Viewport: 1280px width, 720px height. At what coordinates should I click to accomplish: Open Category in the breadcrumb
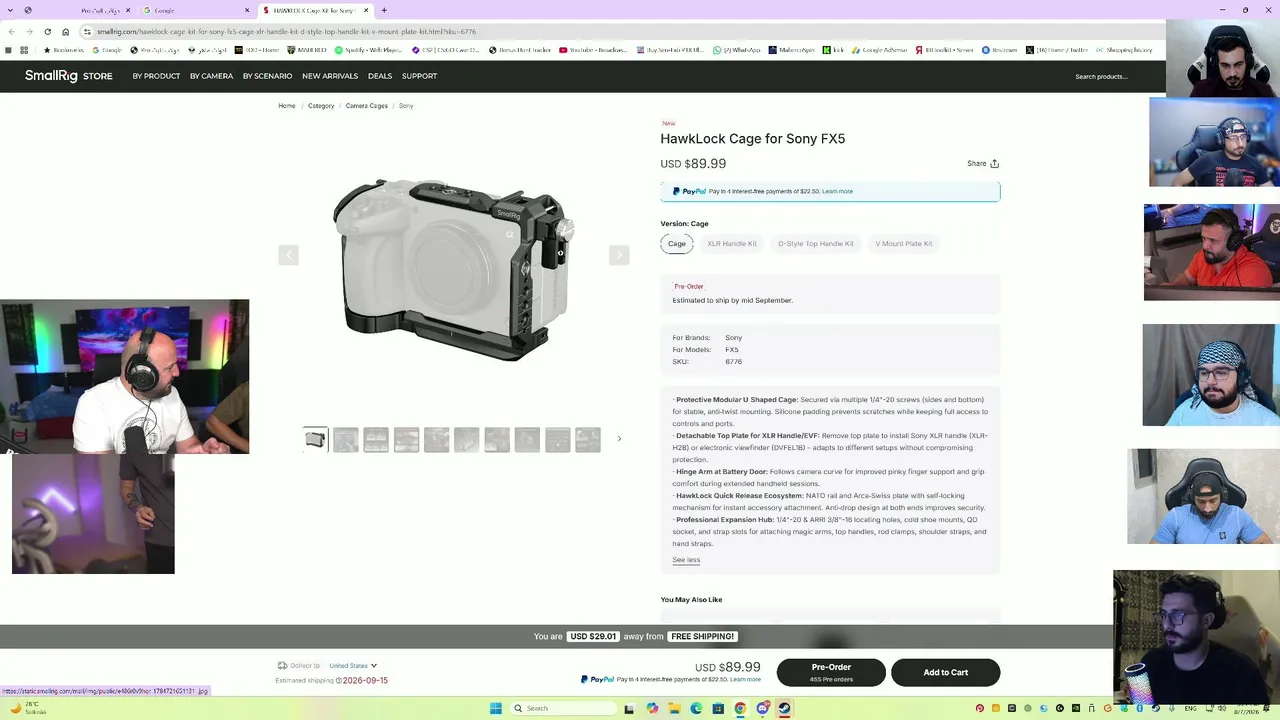(321, 106)
